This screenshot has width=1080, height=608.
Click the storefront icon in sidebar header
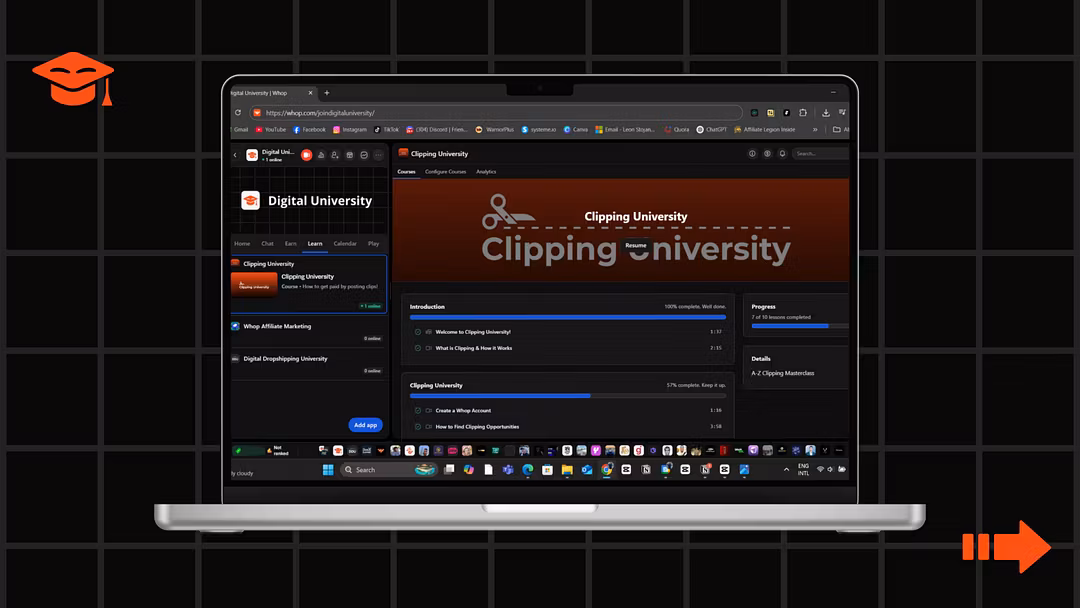(x=349, y=155)
